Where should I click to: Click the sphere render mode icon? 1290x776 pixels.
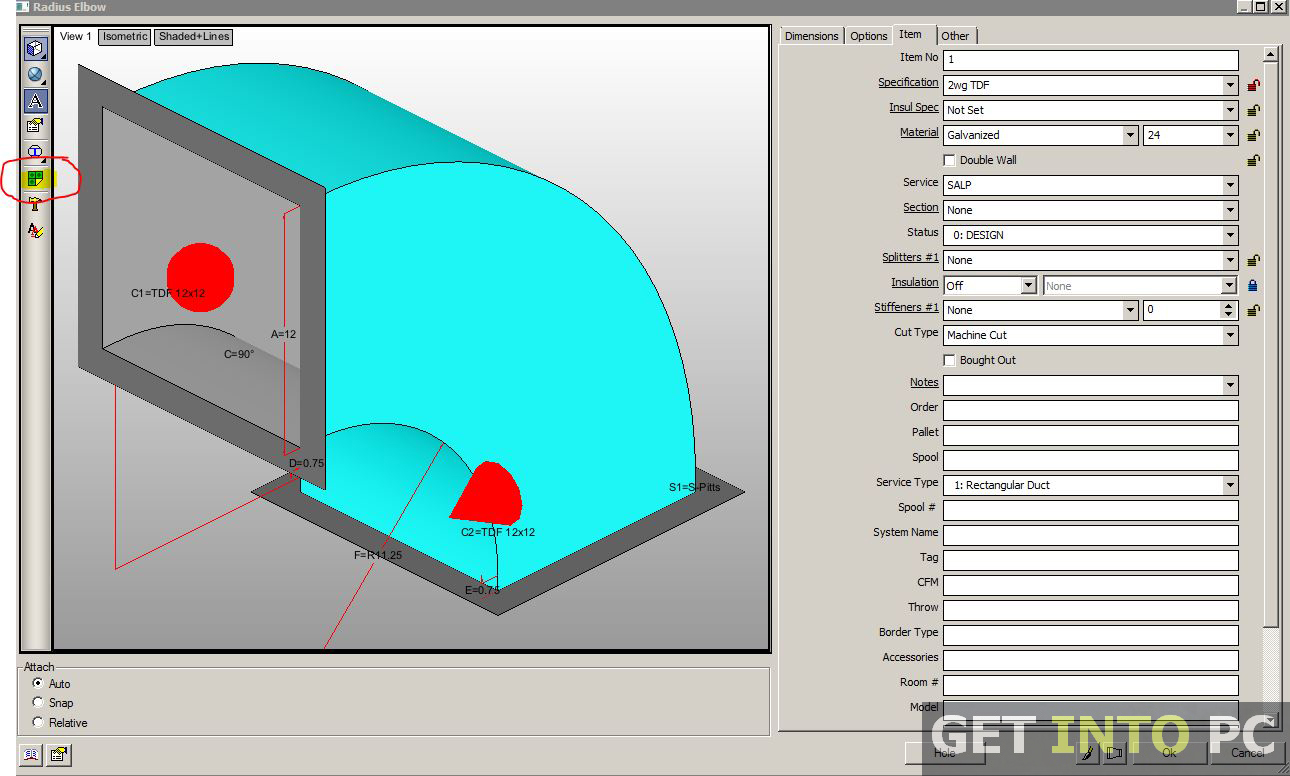(x=36, y=74)
